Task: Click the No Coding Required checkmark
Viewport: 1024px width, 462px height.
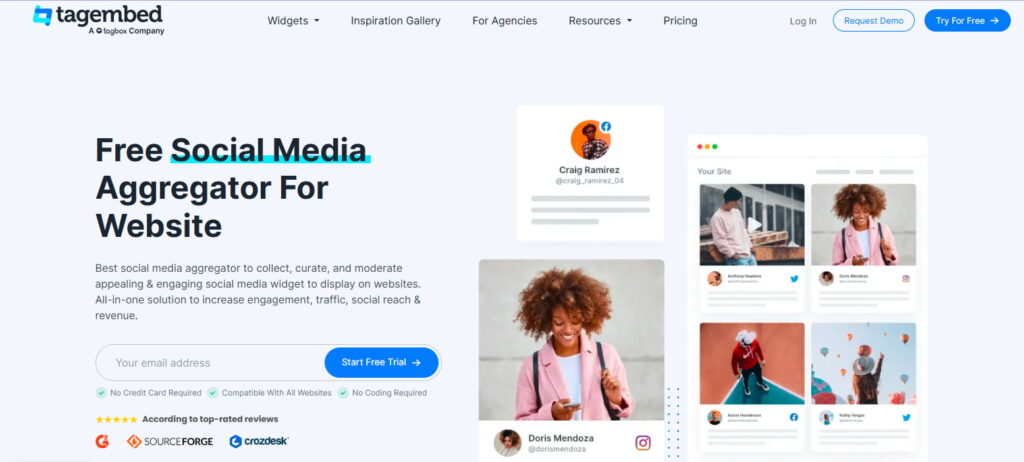Action: tap(343, 393)
